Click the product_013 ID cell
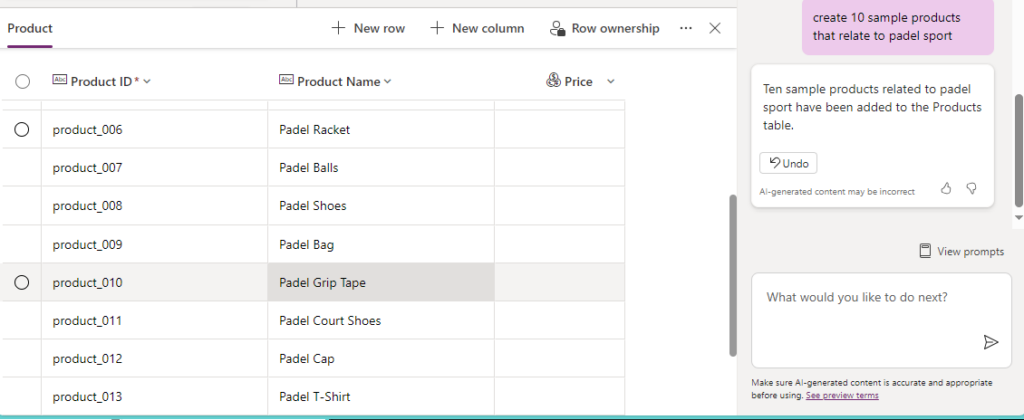1024x420 pixels. coord(154,396)
